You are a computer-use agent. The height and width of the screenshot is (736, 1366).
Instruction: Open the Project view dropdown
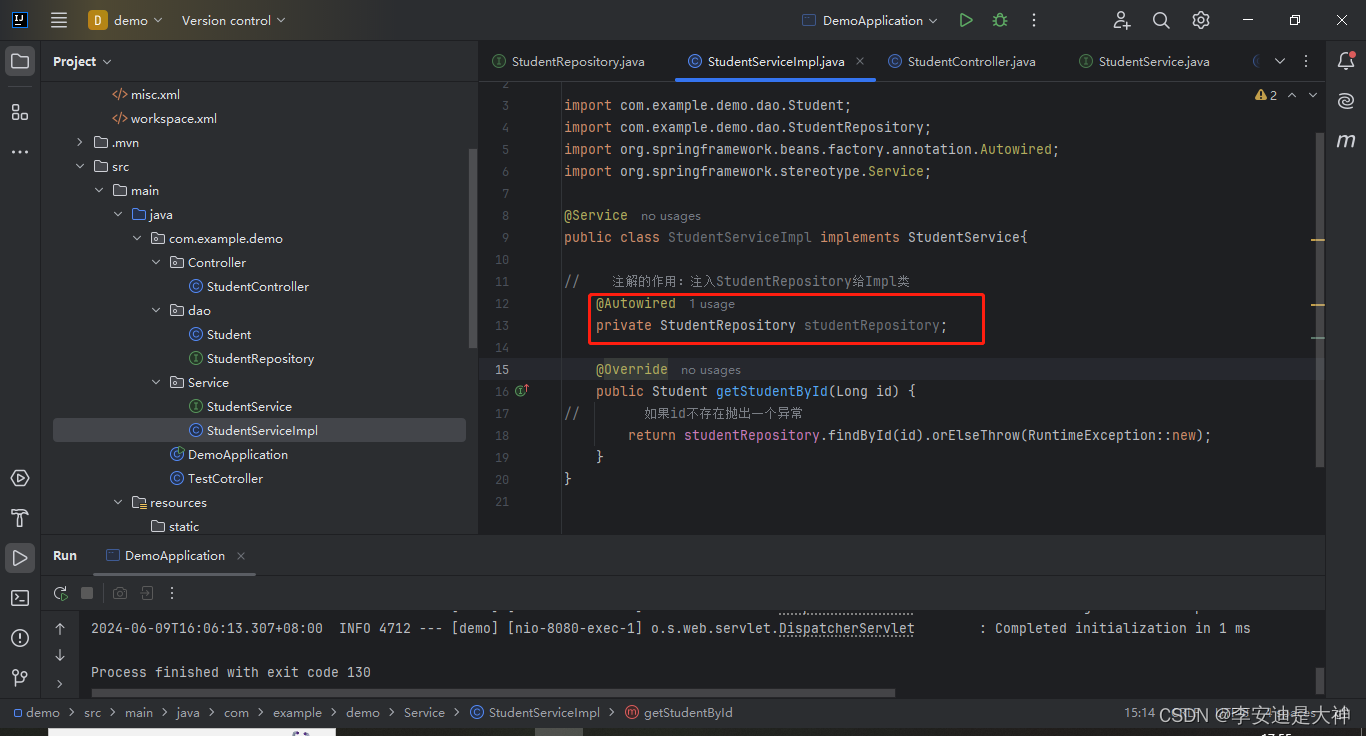82,61
